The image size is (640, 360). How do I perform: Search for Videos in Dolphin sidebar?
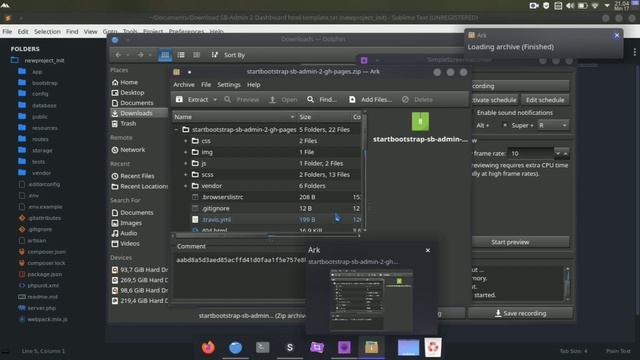125,244
